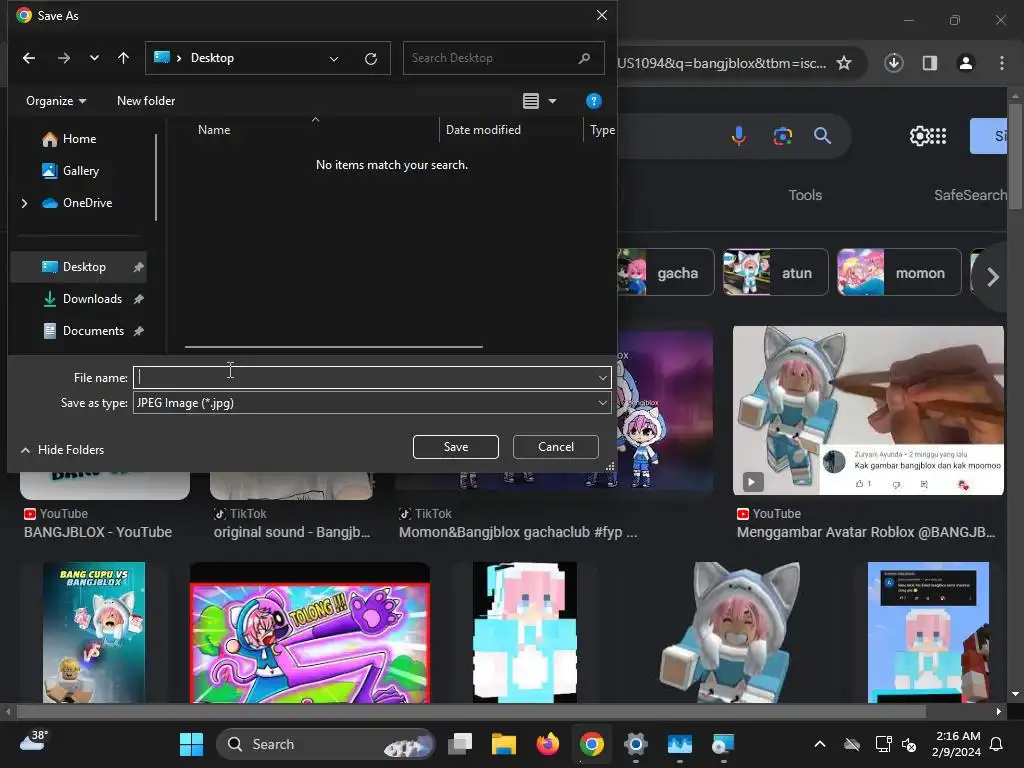This screenshot has width=1024, height=768.
Task: Select the momon filter chip
Action: pos(899,272)
